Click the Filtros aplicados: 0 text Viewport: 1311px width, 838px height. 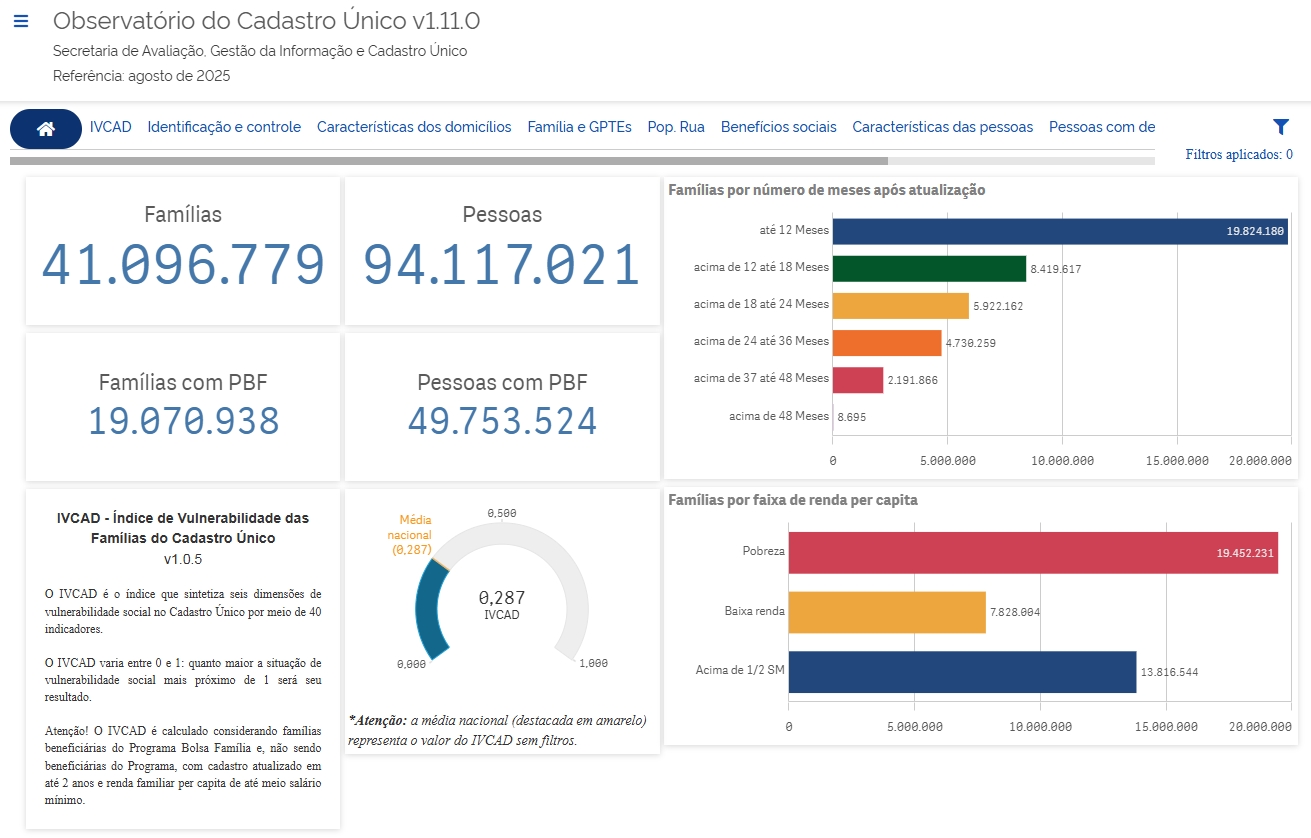1238,155
